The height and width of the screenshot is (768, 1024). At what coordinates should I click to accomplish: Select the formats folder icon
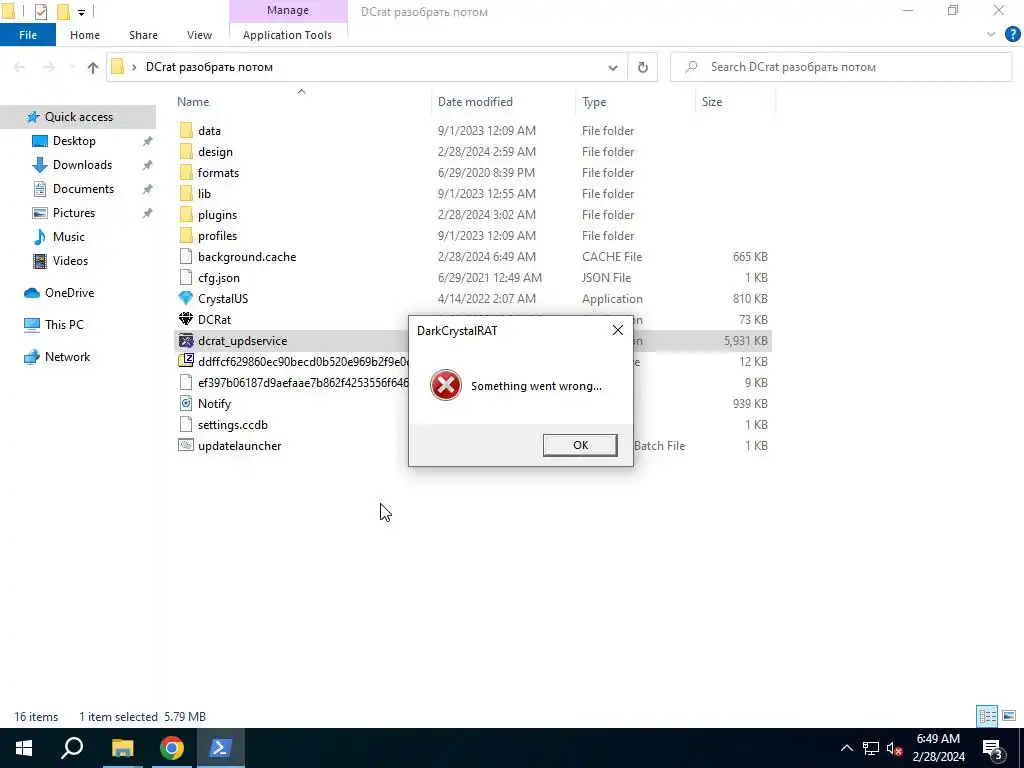click(186, 172)
